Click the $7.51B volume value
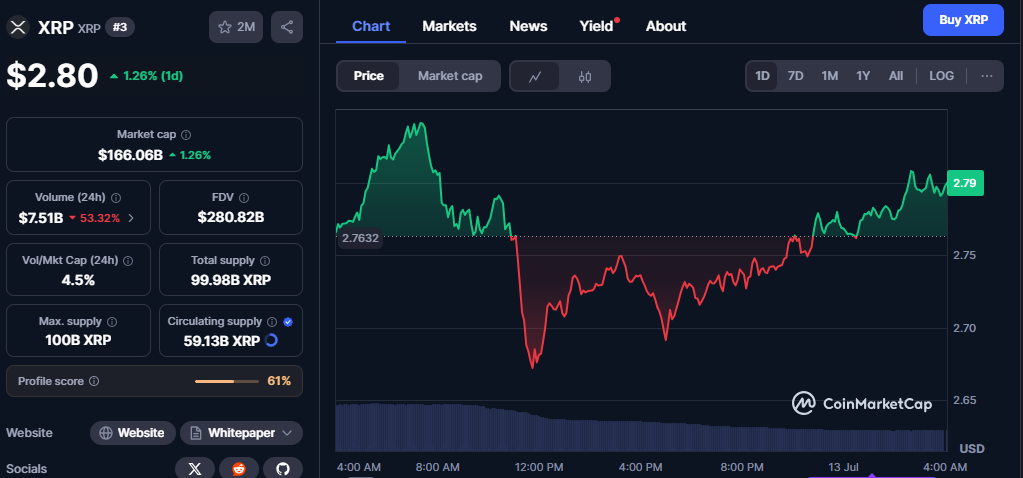The image size is (1023, 478). [x=40, y=218]
